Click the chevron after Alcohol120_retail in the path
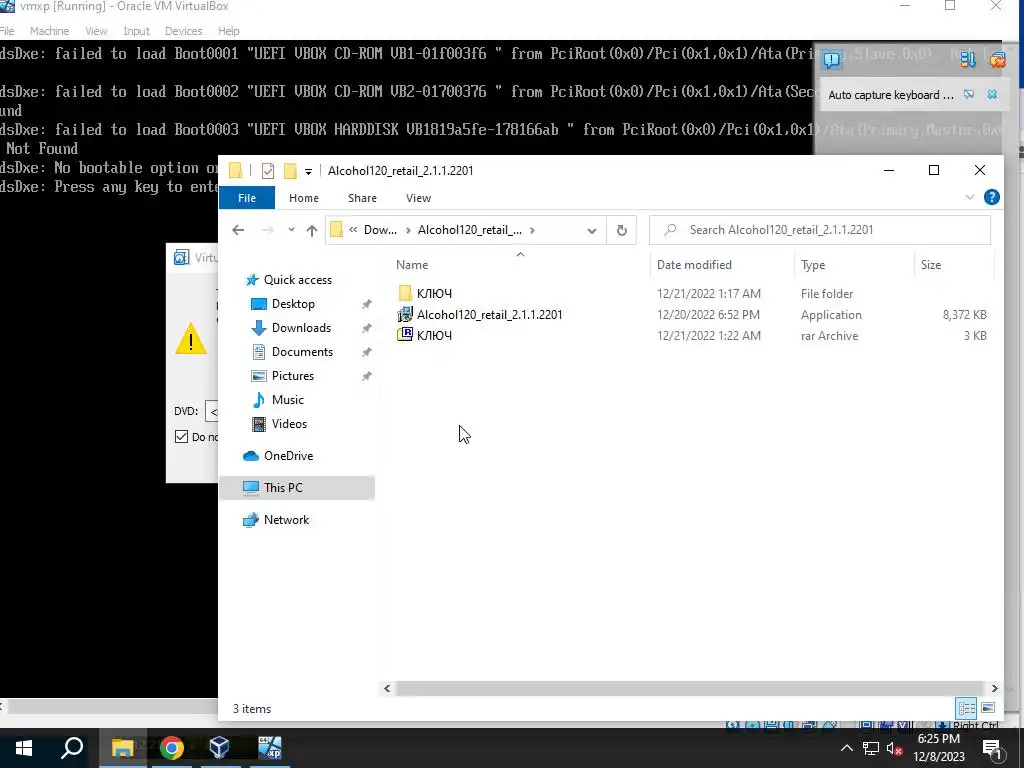The height and width of the screenshot is (768, 1024). [532, 230]
